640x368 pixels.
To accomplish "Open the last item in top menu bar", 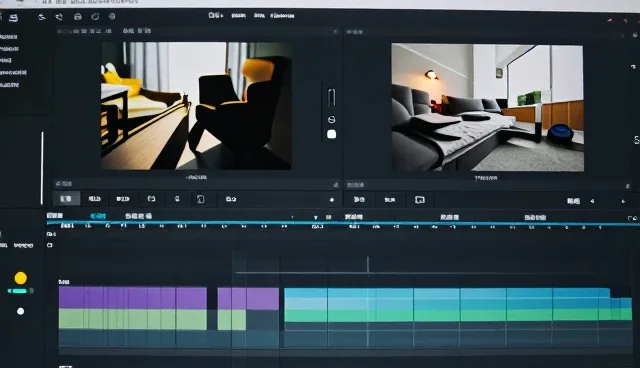I will point(282,16).
